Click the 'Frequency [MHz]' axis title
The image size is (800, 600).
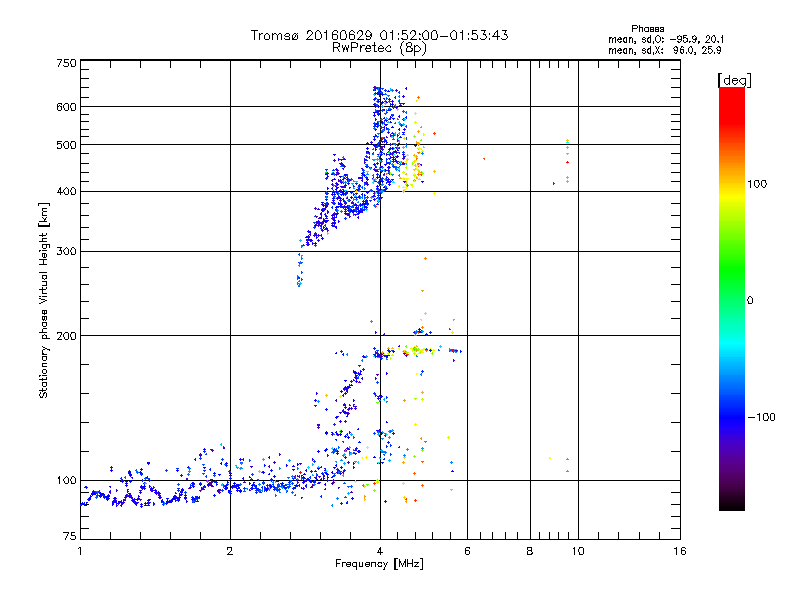coord(379,564)
